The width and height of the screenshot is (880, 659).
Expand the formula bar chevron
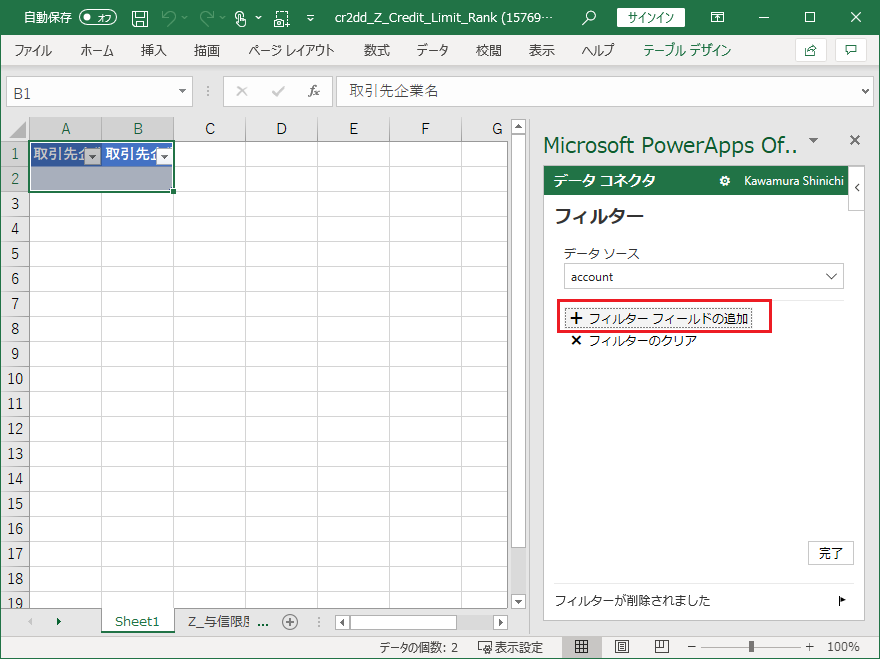click(x=865, y=91)
